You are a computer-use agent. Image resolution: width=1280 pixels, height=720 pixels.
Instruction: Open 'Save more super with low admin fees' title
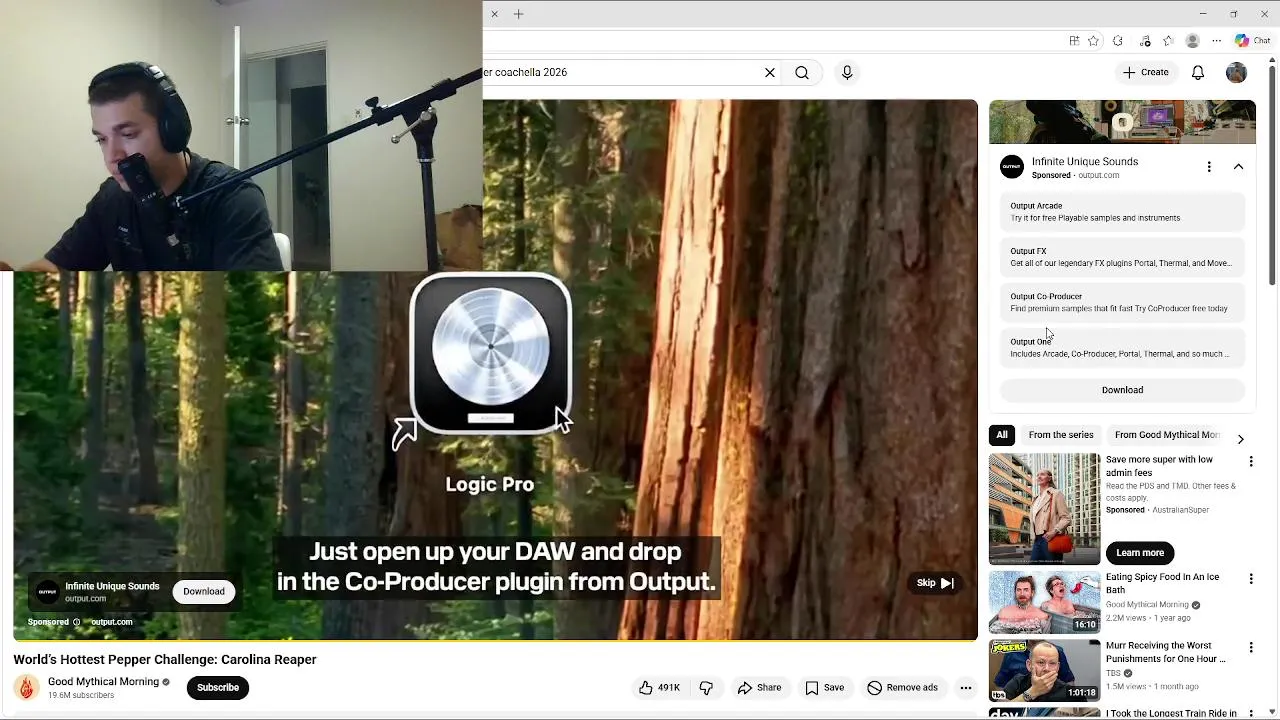tap(1159, 466)
